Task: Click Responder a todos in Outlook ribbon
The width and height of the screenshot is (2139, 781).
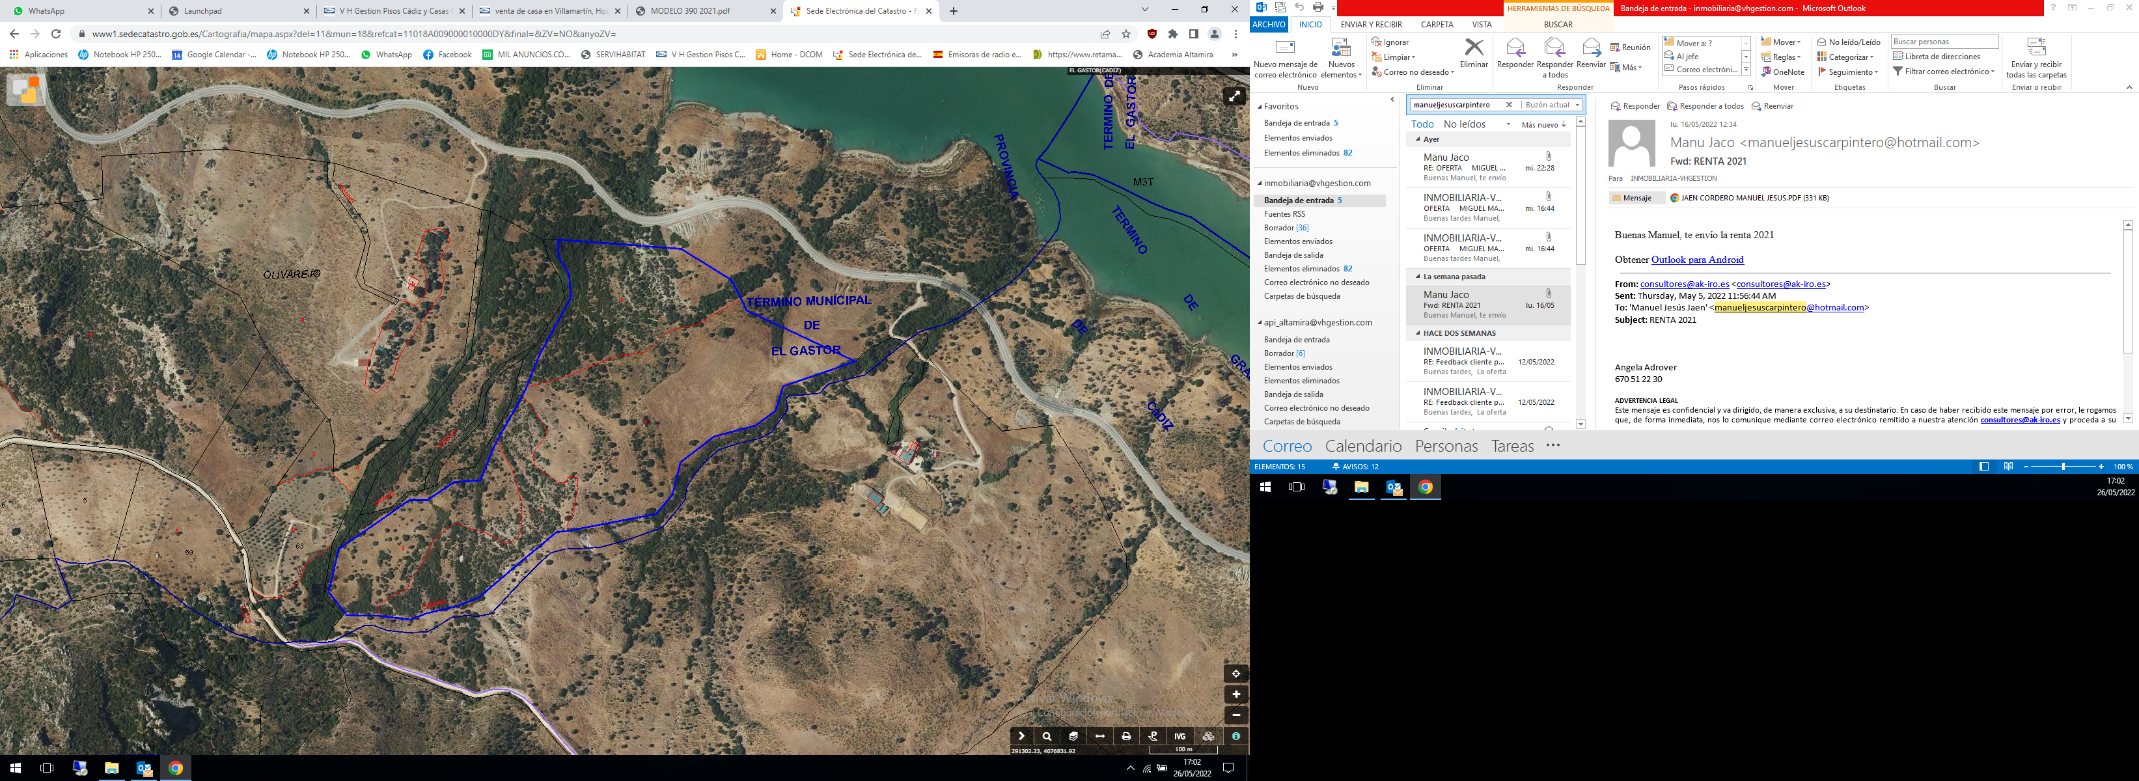Action: (1555, 57)
